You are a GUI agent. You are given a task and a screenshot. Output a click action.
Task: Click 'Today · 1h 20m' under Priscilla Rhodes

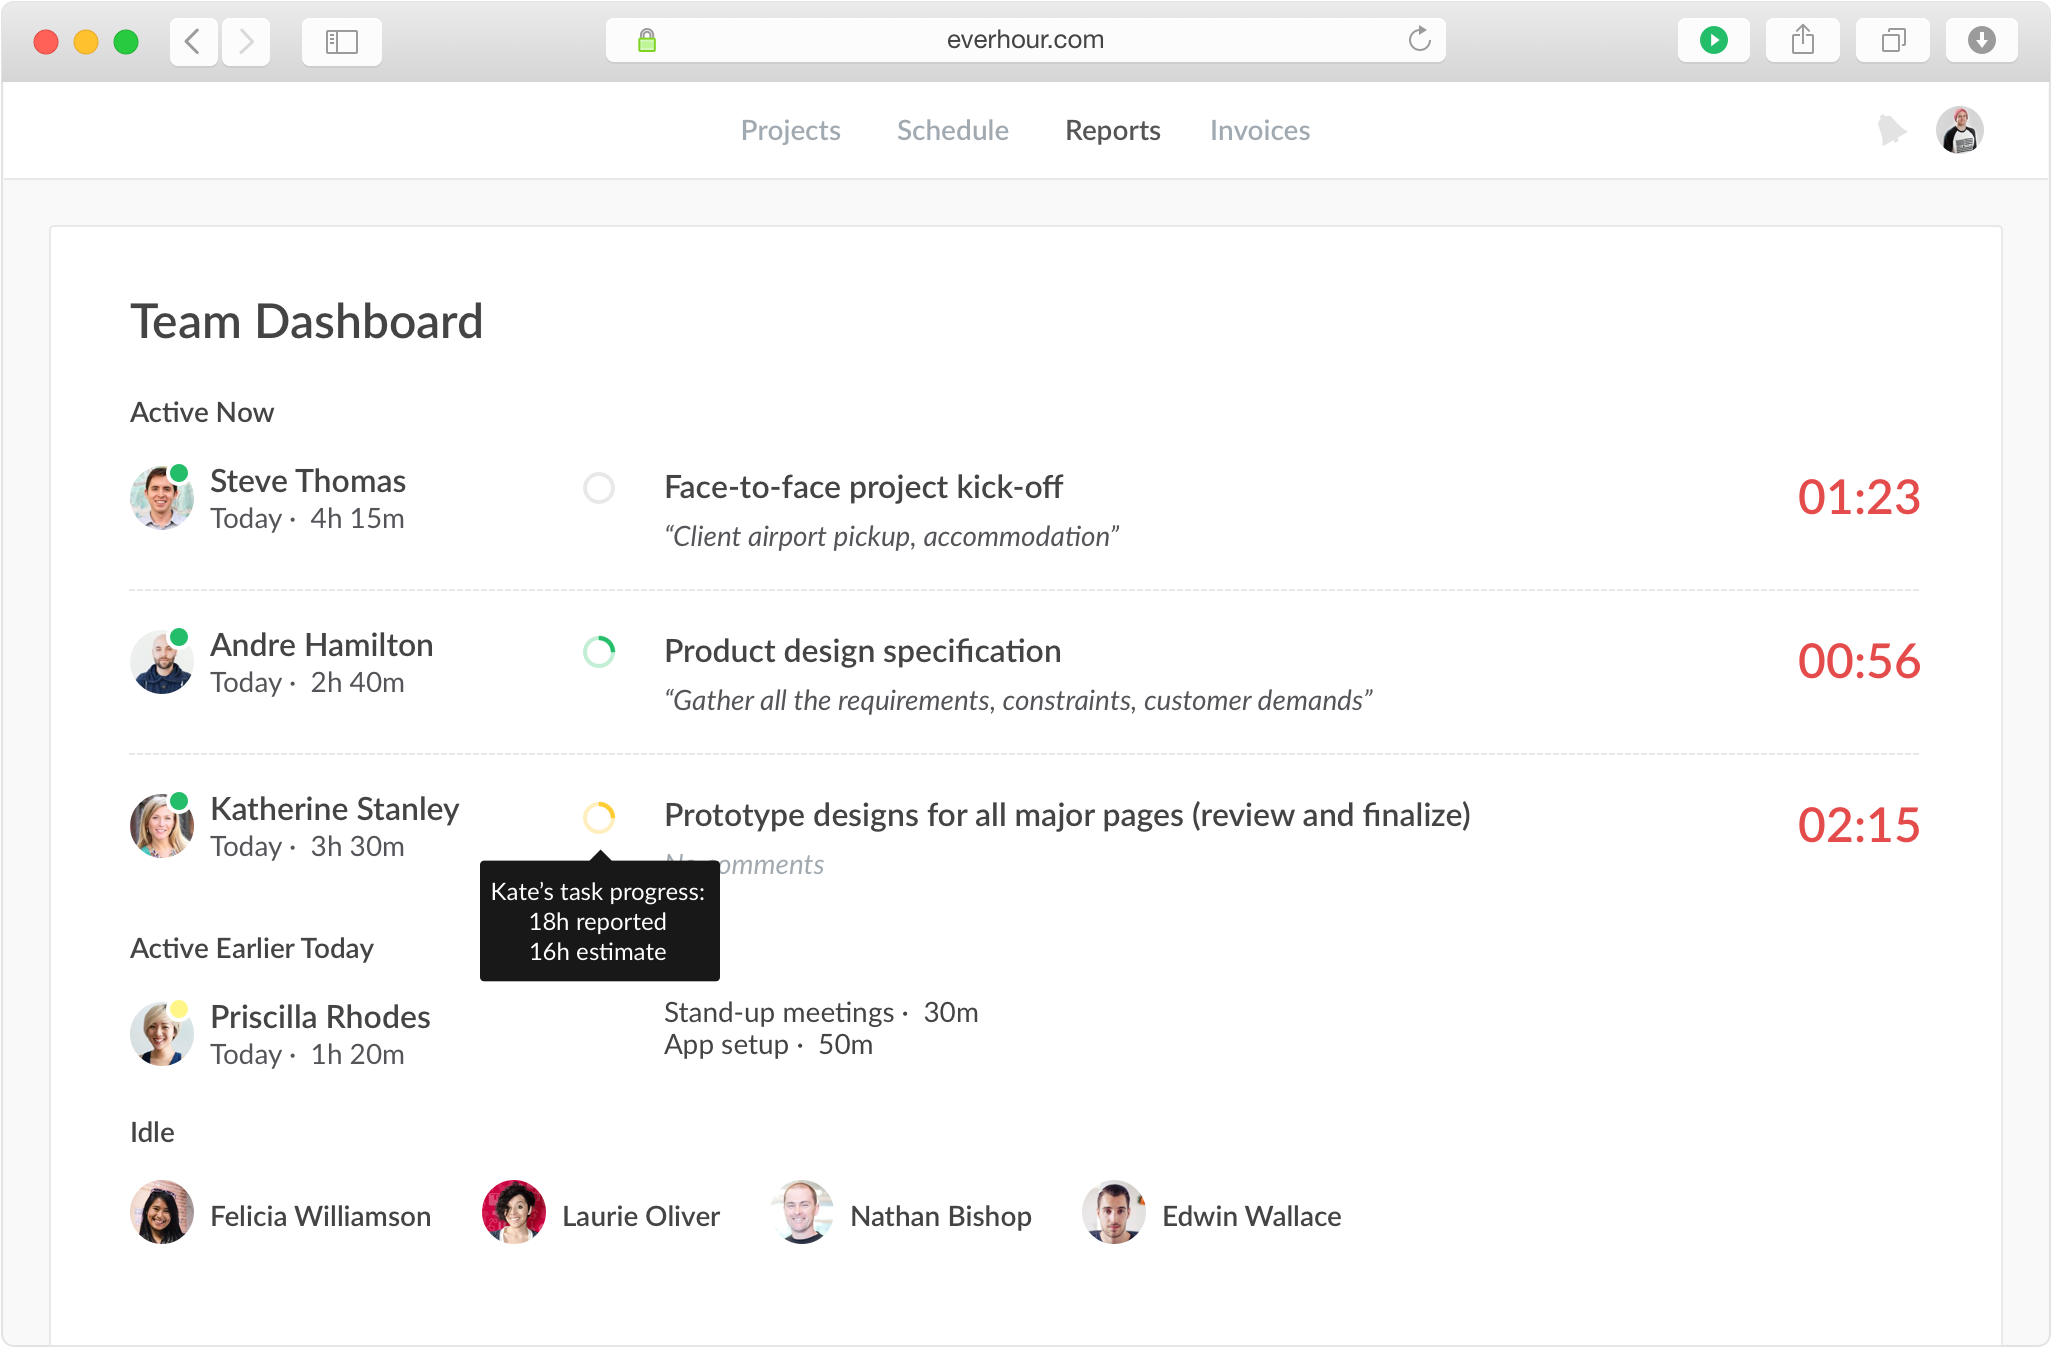pyautogui.click(x=307, y=1055)
